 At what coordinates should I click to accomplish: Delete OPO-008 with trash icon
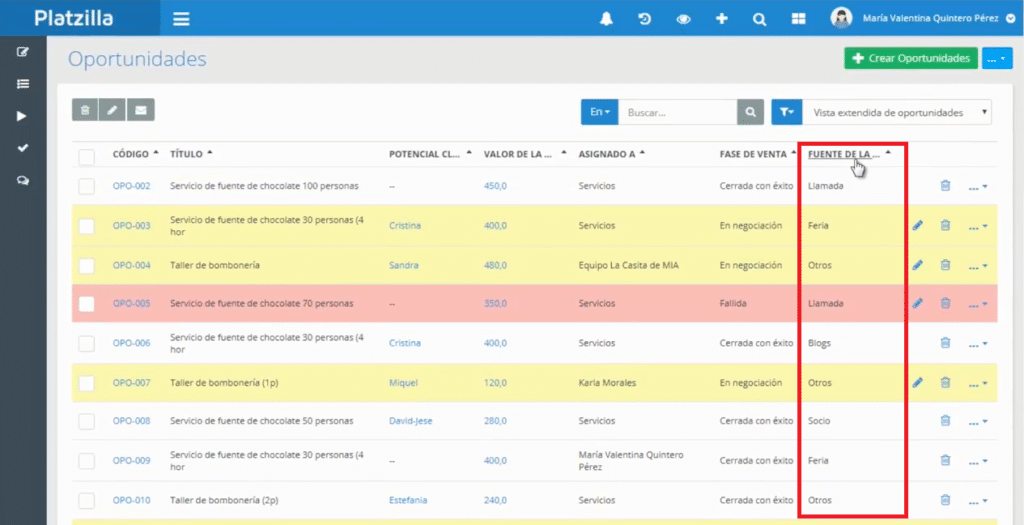(945, 421)
